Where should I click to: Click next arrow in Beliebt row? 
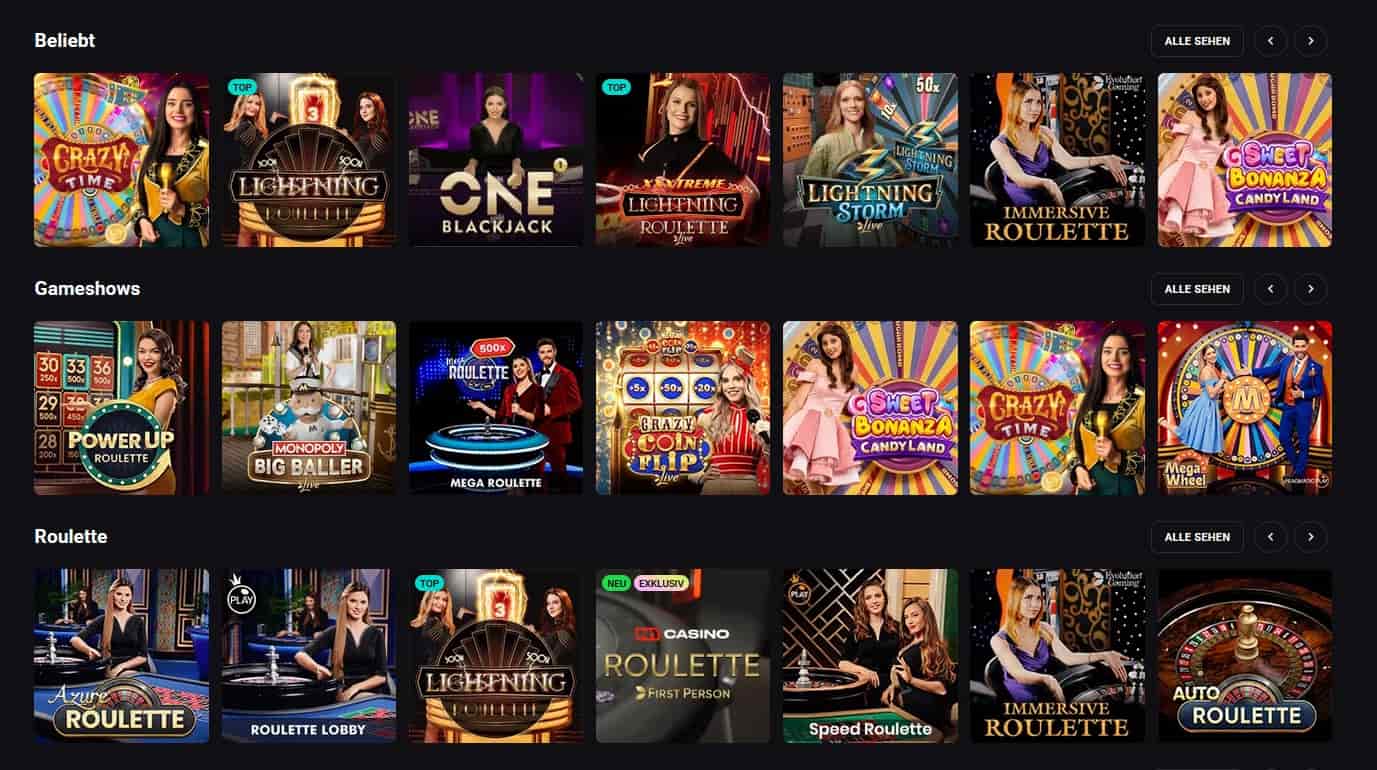[x=1311, y=41]
